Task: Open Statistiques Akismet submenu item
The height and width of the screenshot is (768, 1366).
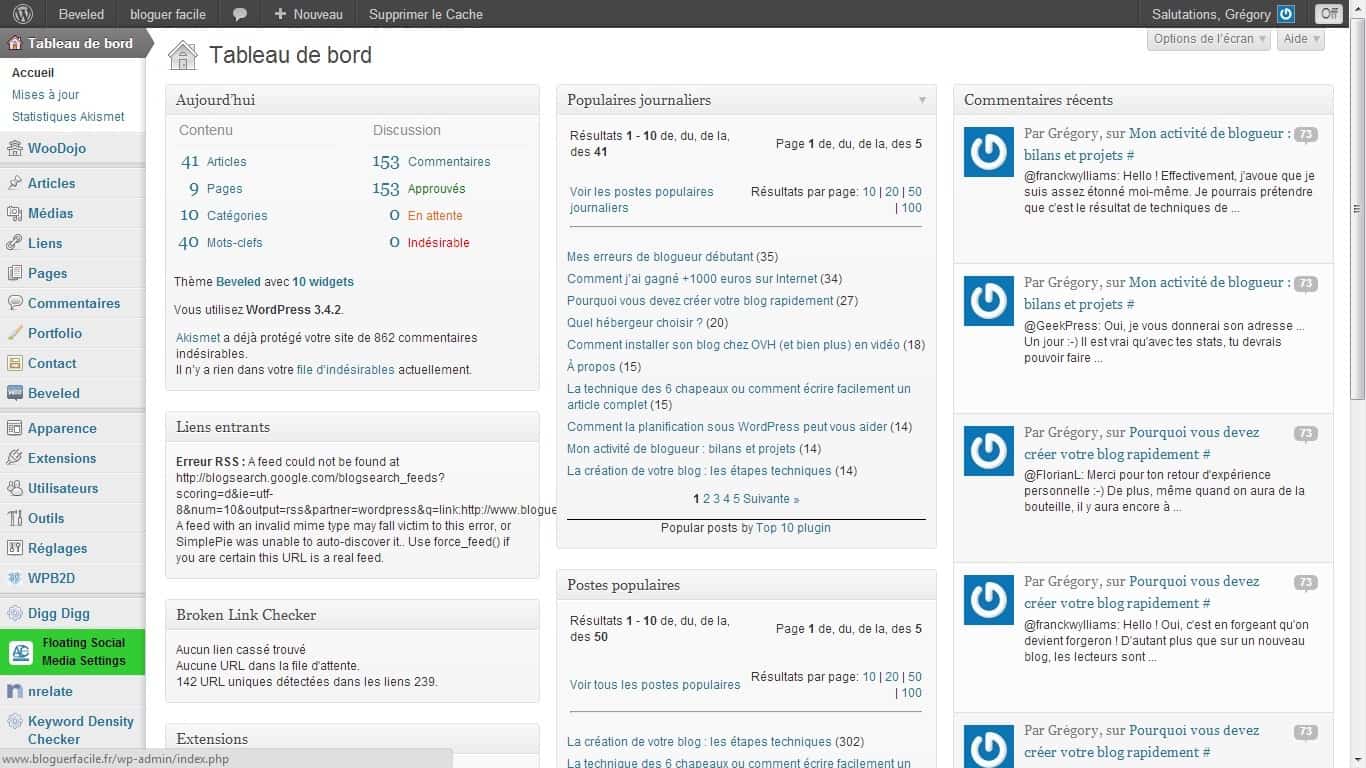Action: tap(68, 117)
